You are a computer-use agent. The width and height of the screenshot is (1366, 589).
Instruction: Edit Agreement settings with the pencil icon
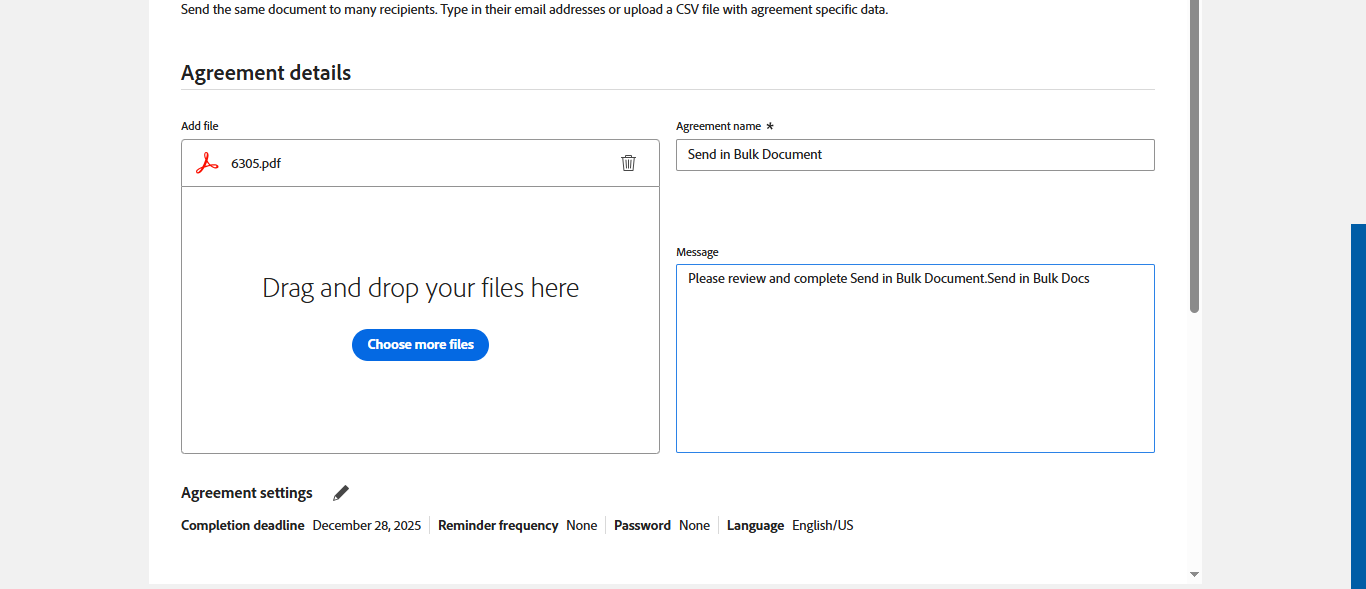point(341,493)
